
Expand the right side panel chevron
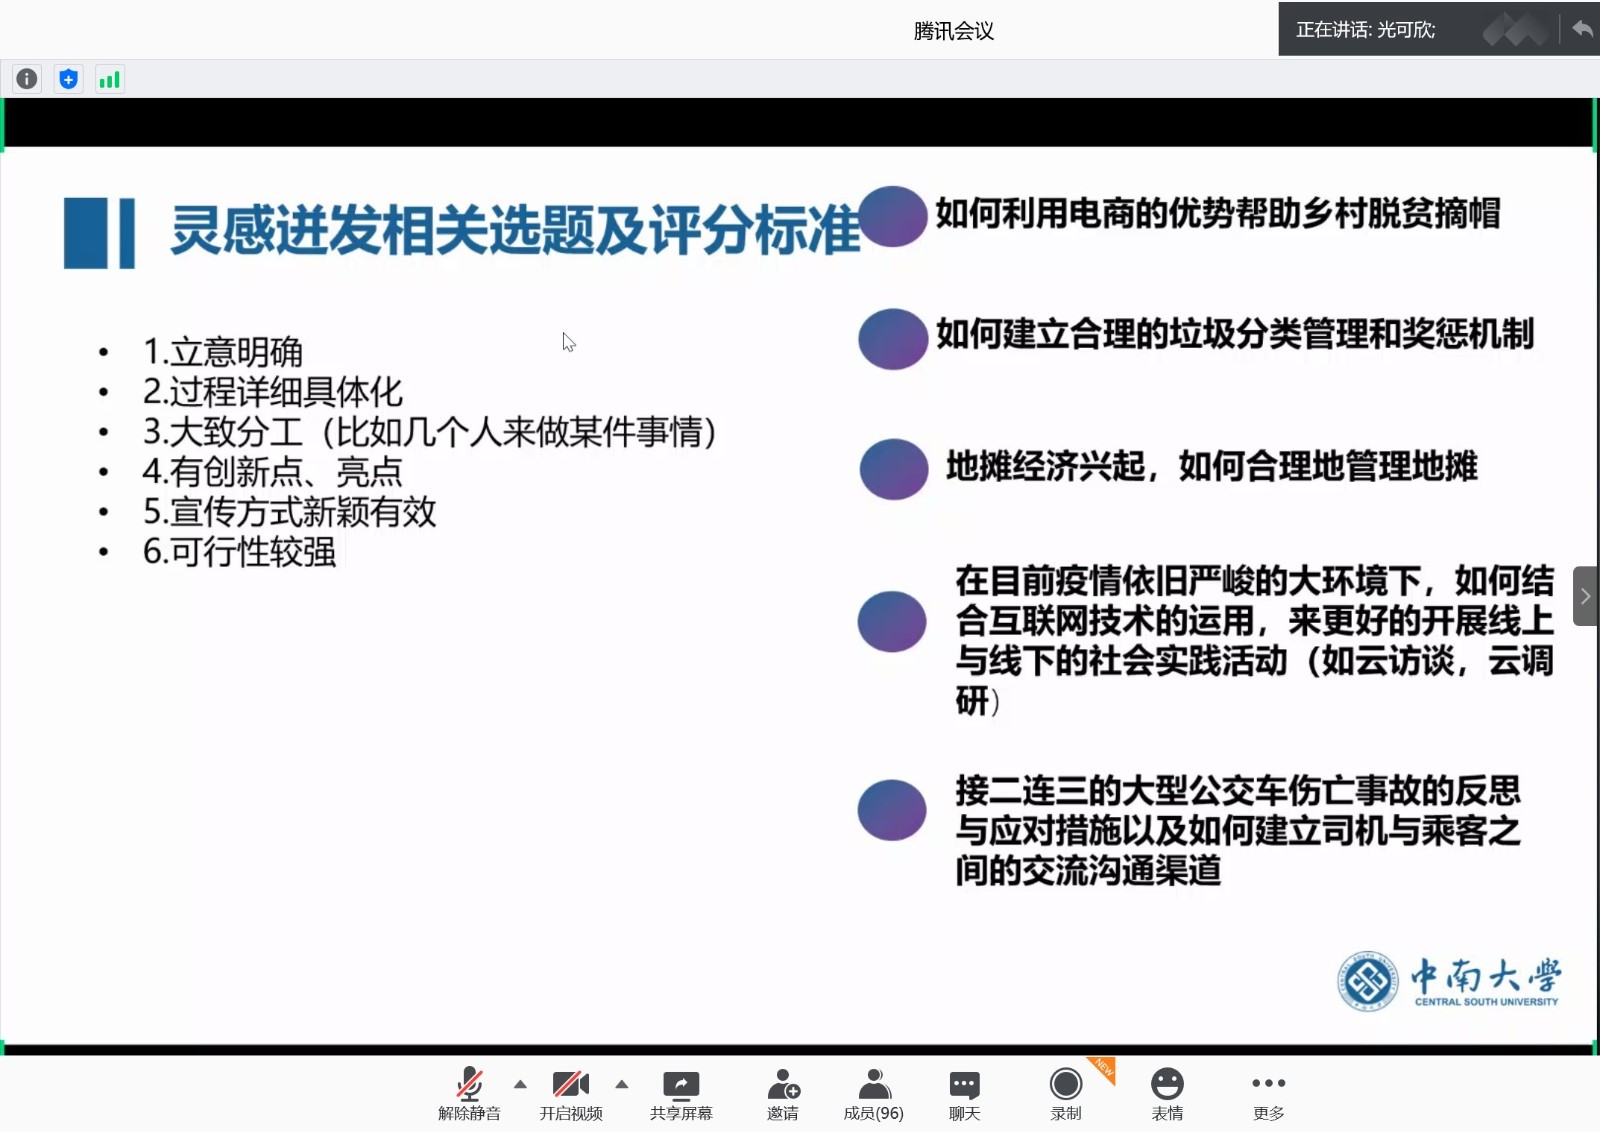pyautogui.click(x=1585, y=596)
